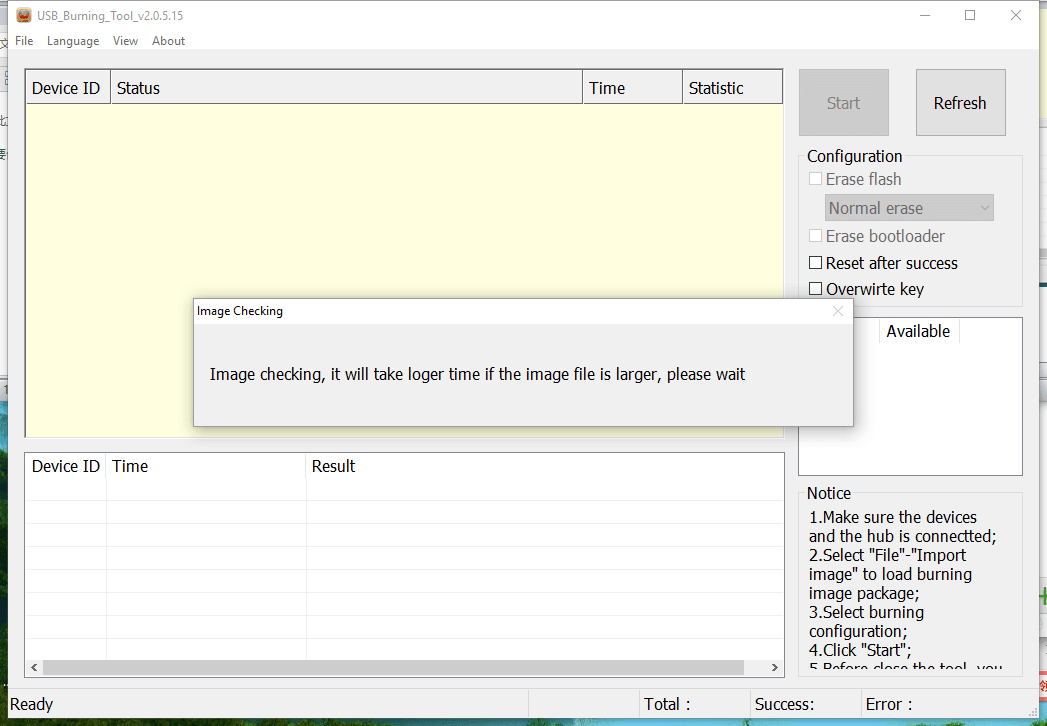
Task: Click the greyed Start button
Action: 843,103
